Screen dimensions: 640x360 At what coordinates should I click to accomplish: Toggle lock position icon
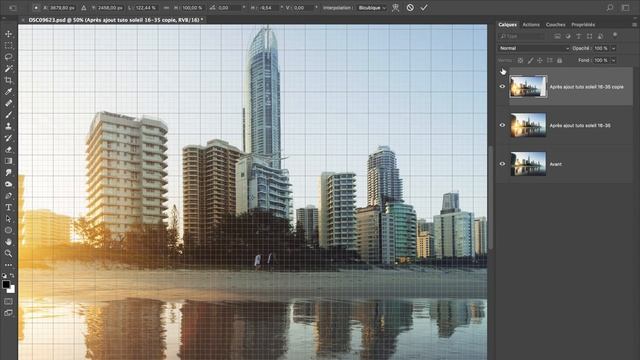tap(540, 60)
